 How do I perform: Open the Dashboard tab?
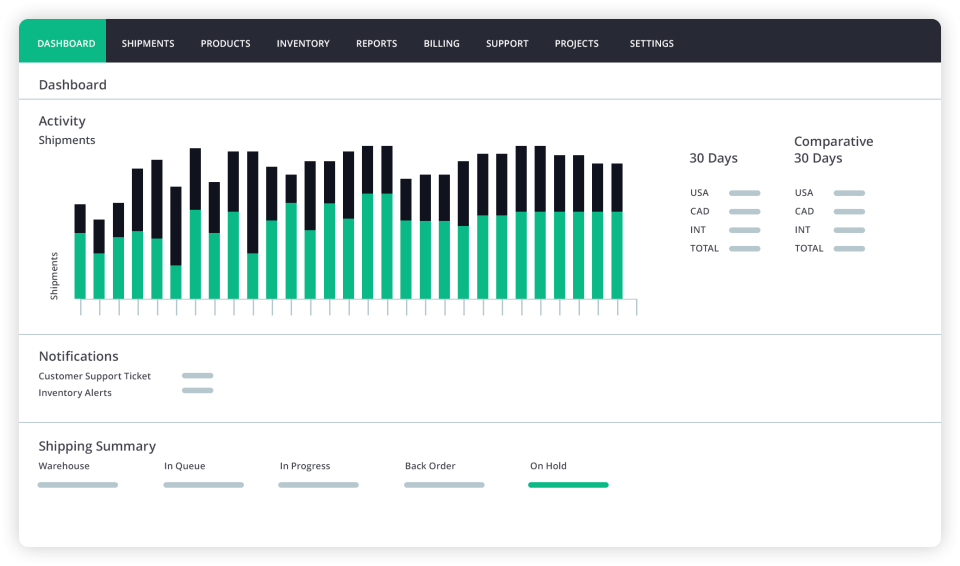(62, 40)
